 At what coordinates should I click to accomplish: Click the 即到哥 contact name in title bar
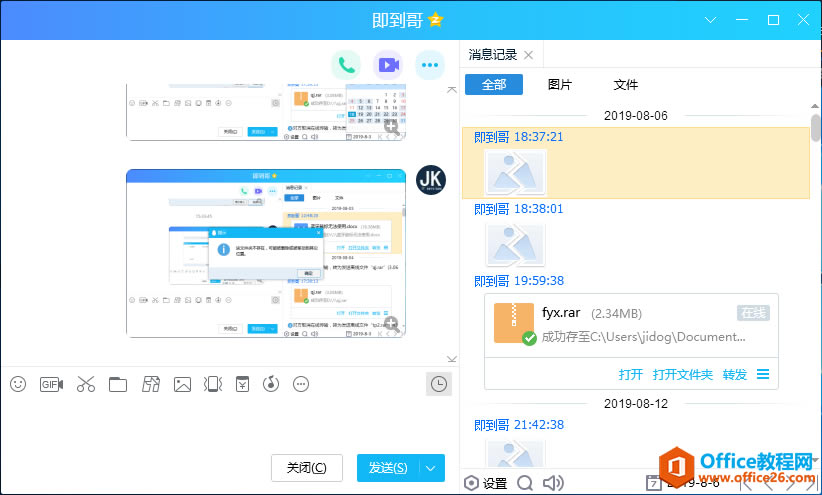[397, 20]
